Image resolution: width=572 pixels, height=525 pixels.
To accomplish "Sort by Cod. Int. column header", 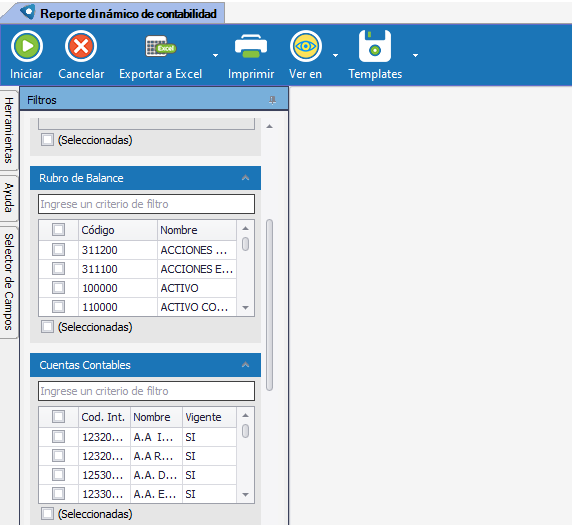I will click(104, 417).
